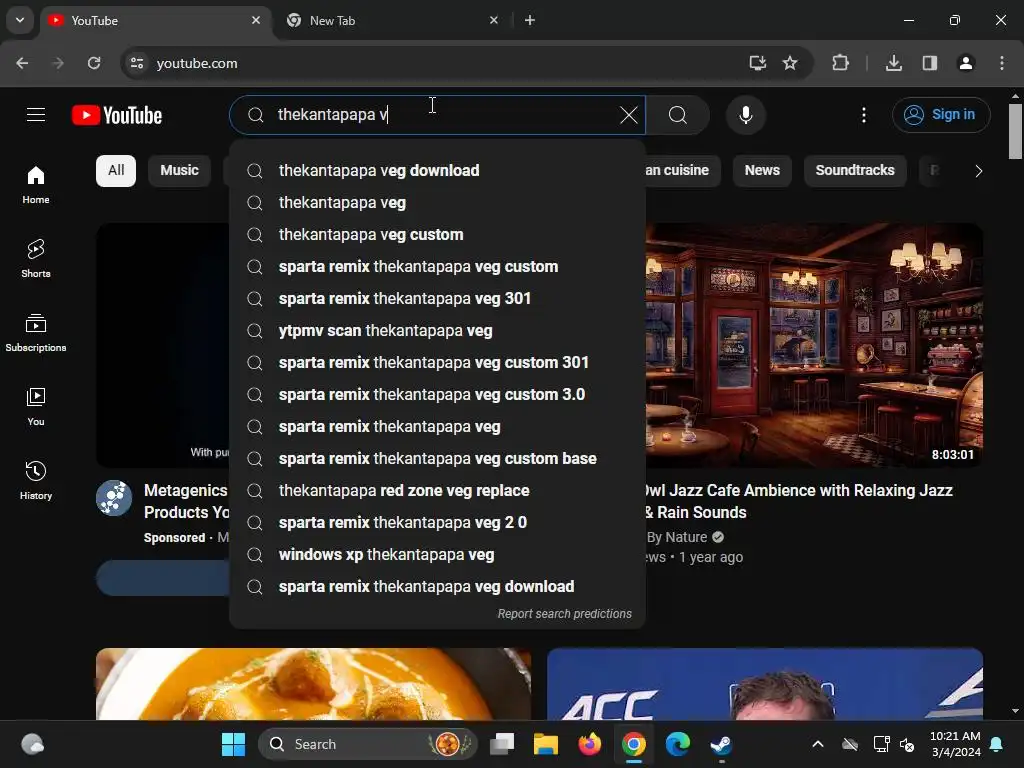Open History in sidebar
The height and width of the screenshot is (768, 1024).
click(36, 480)
